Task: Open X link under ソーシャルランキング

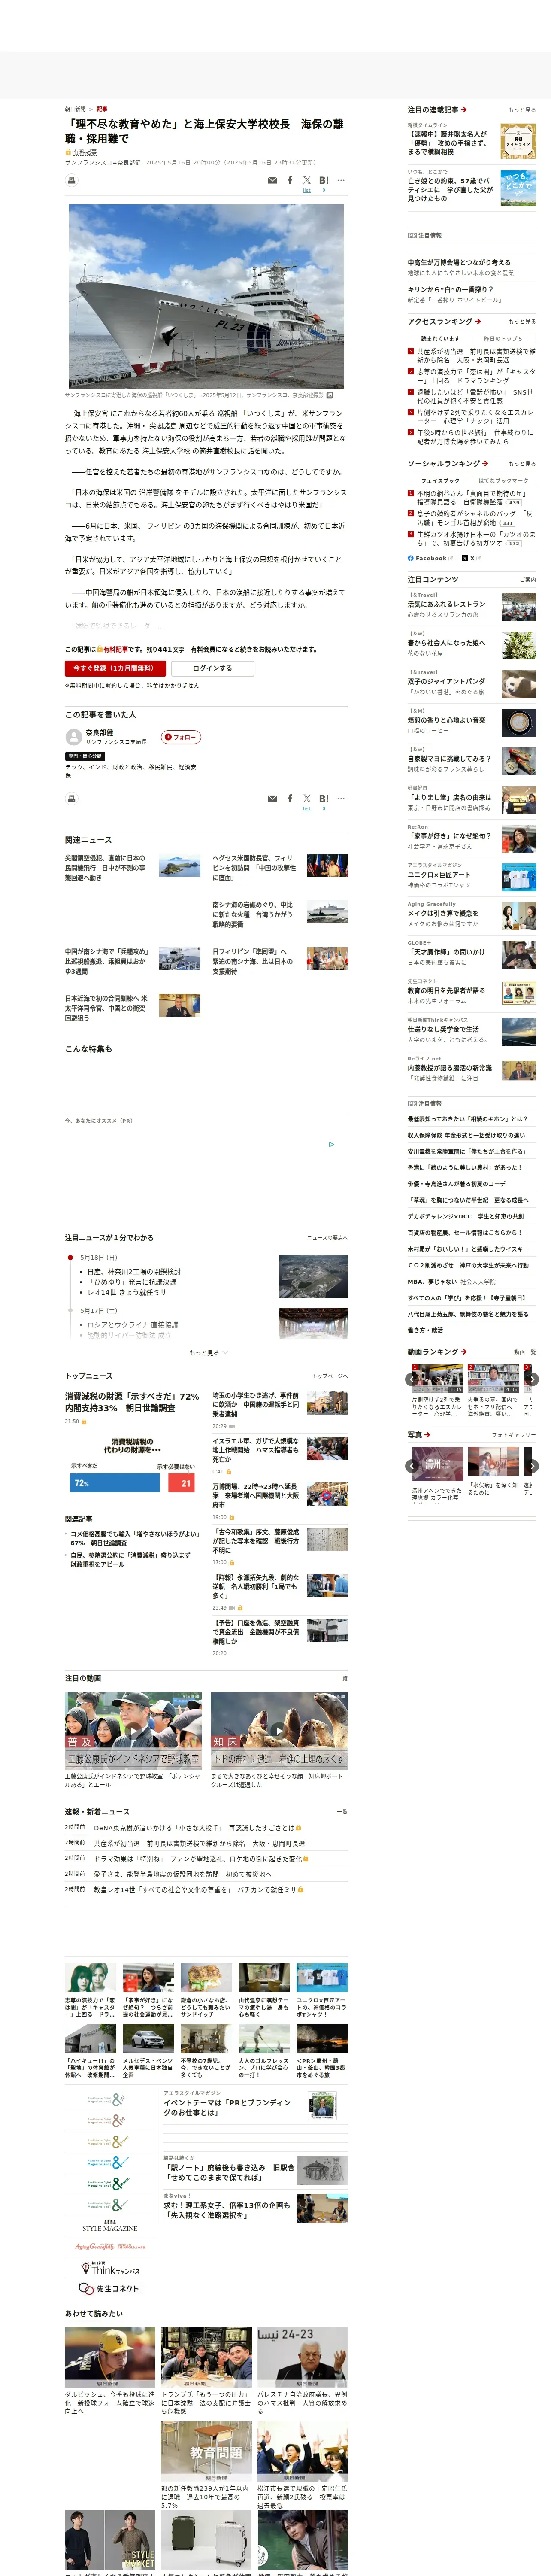Action: tap(472, 558)
